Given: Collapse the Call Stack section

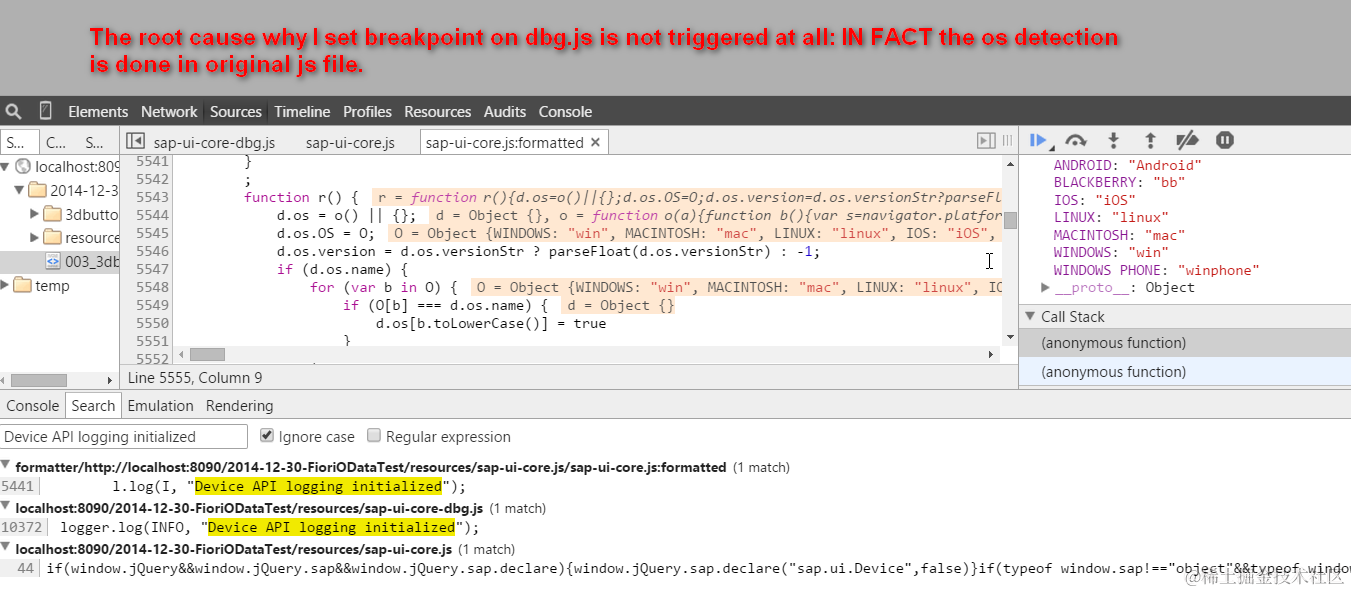Looking at the screenshot, I should pos(1029,316).
